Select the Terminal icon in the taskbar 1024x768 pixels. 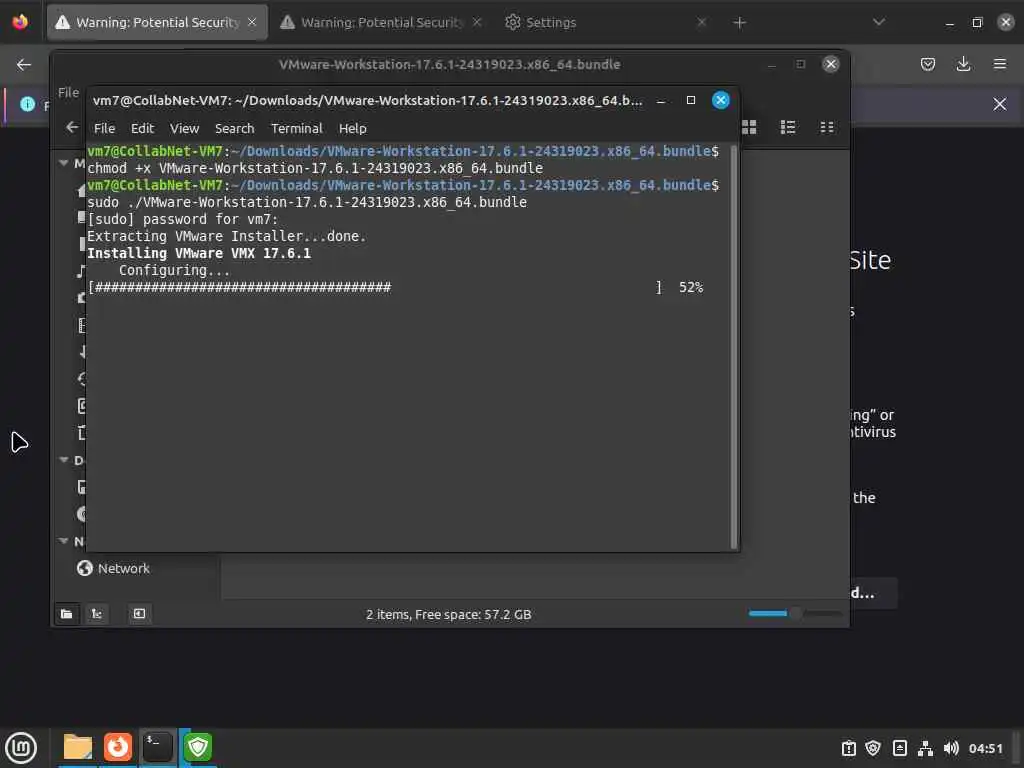(157, 747)
